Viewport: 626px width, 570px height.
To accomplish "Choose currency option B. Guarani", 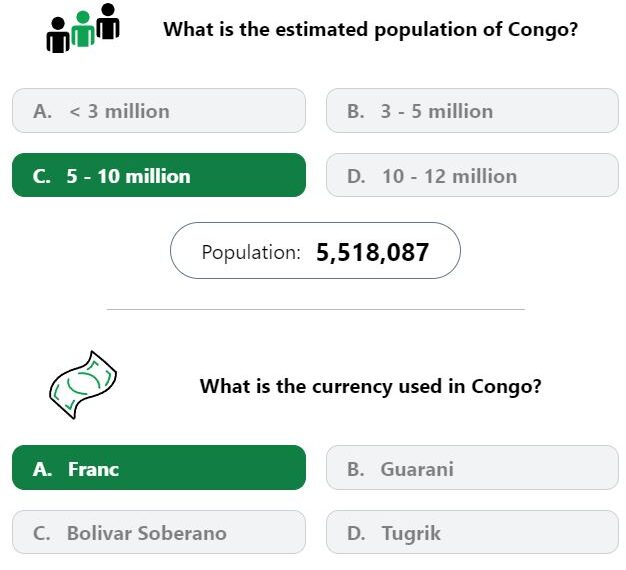I will (472, 468).
